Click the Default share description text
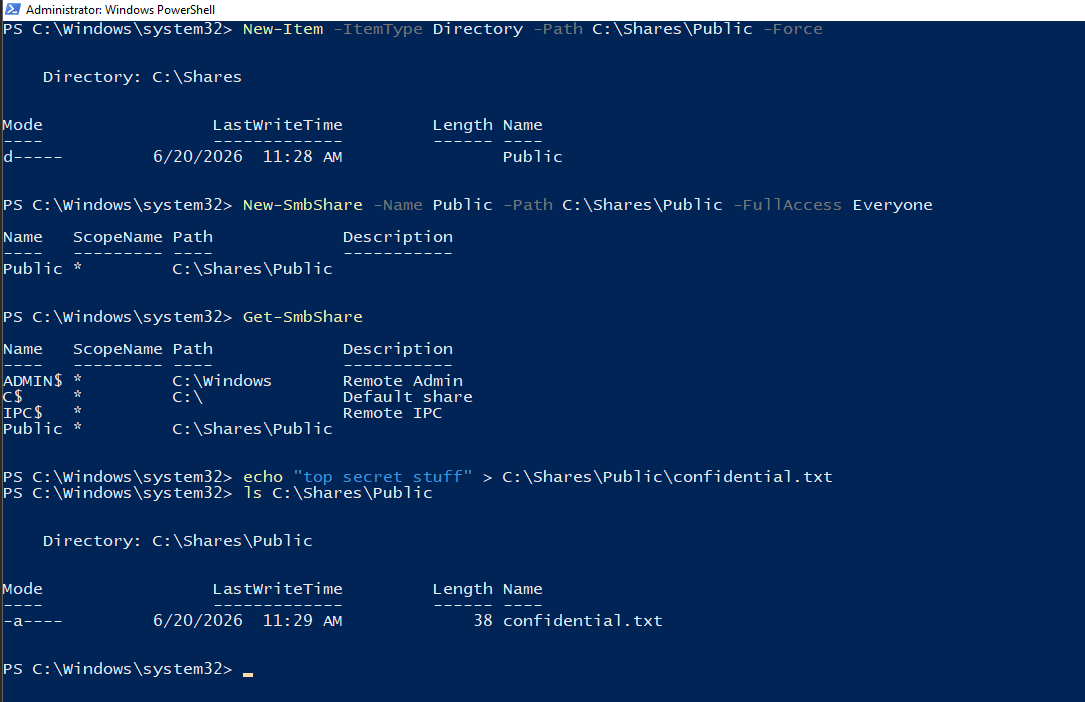This screenshot has height=702, width=1085. (x=408, y=397)
